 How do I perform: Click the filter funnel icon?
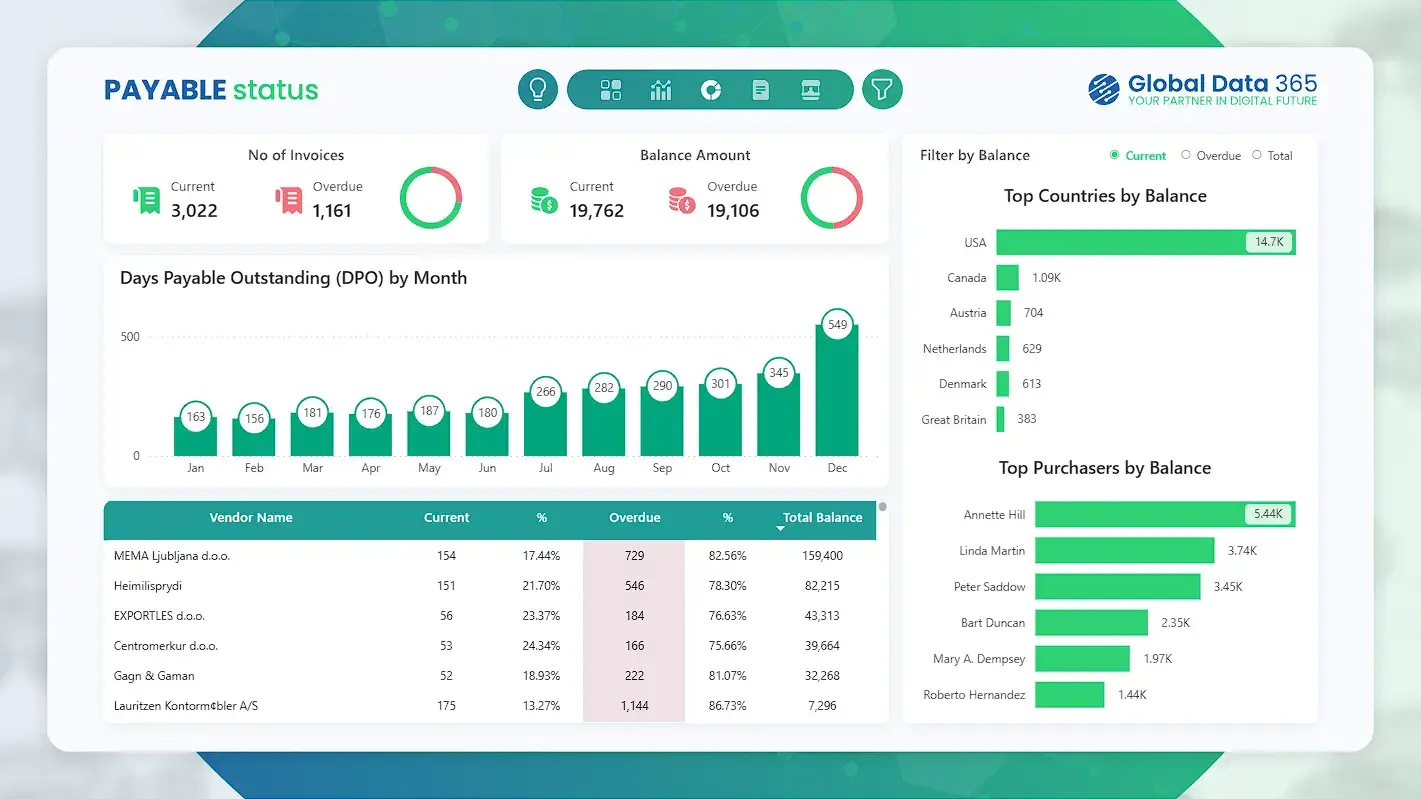(882, 89)
